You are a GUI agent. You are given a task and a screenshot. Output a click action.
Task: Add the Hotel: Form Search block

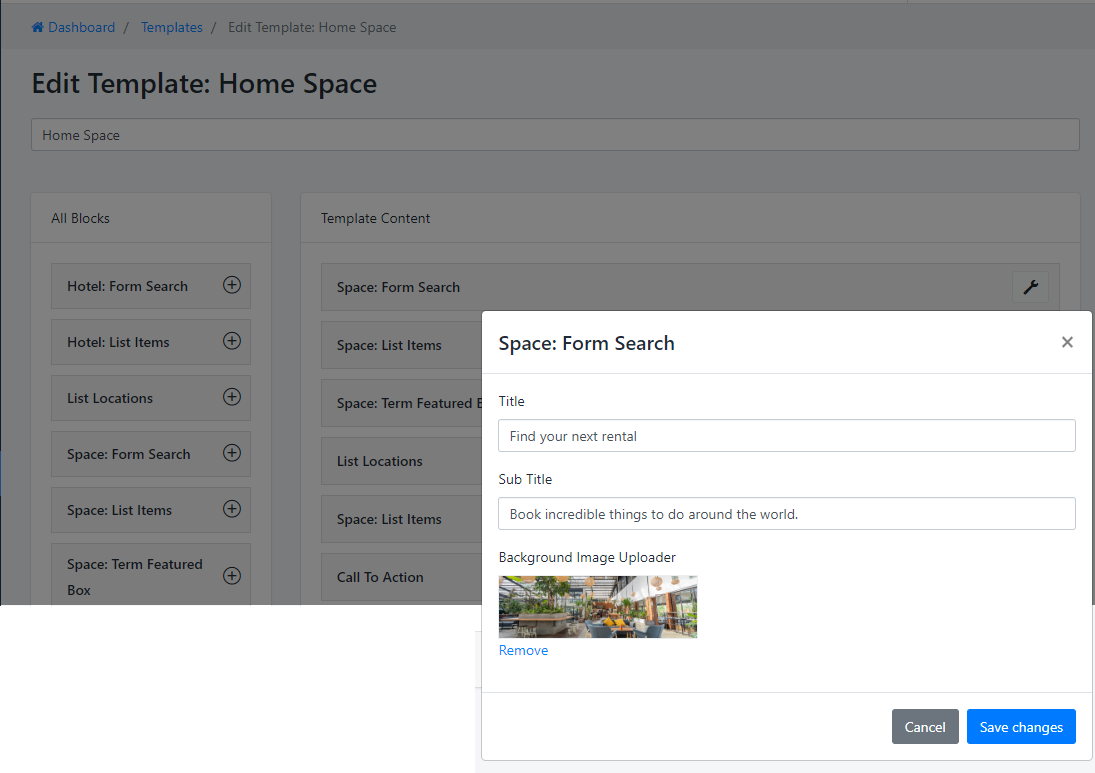coord(231,285)
